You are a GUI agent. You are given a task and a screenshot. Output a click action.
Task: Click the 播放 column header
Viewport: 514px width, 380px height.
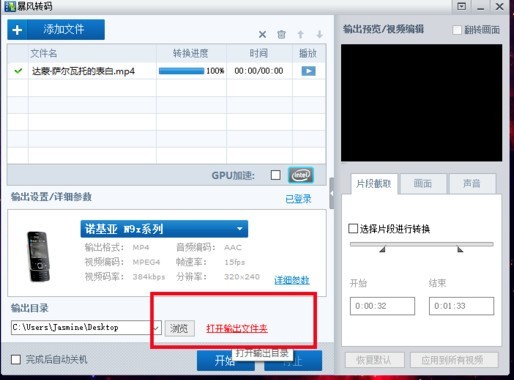(308, 53)
